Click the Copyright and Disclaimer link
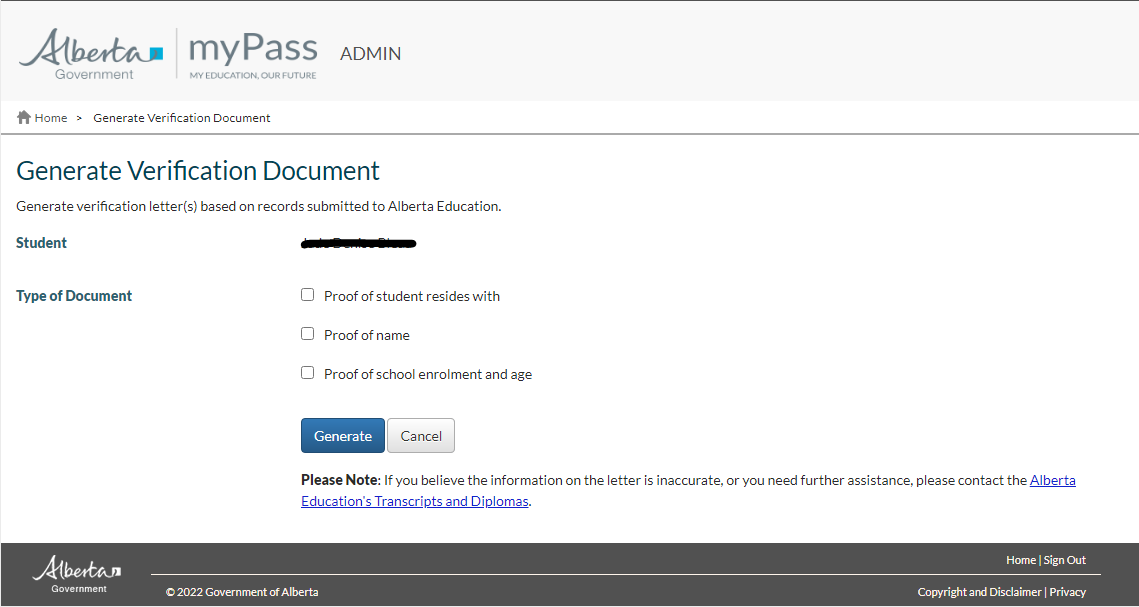The height and width of the screenshot is (607, 1139). tap(979, 591)
